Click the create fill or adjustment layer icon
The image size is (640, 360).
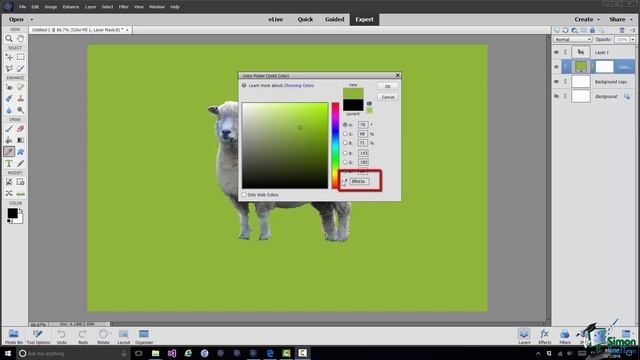(575, 30)
